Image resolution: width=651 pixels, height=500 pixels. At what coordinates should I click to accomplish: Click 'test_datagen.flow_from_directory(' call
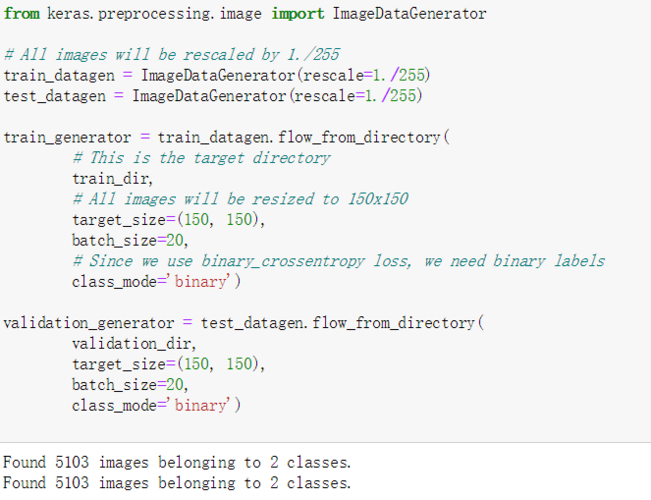(342, 323)
